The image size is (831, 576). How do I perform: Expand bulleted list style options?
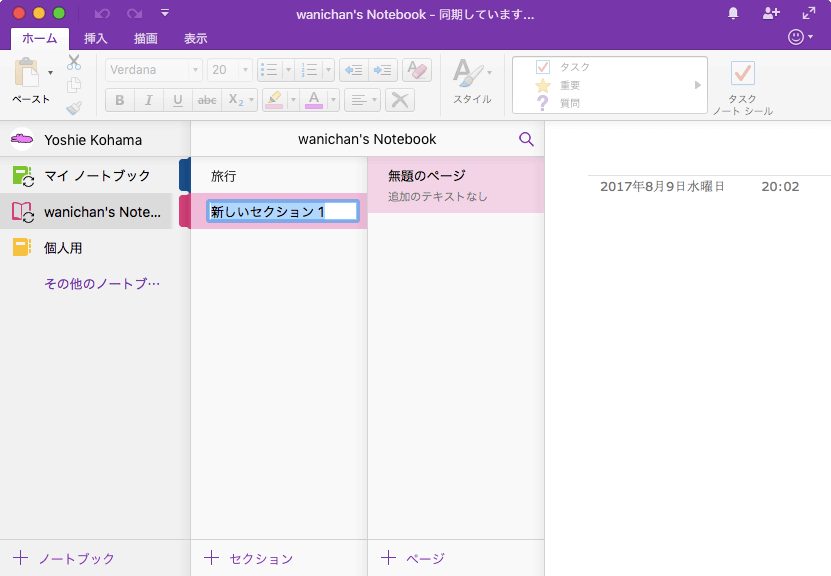[x=288, y=70]
